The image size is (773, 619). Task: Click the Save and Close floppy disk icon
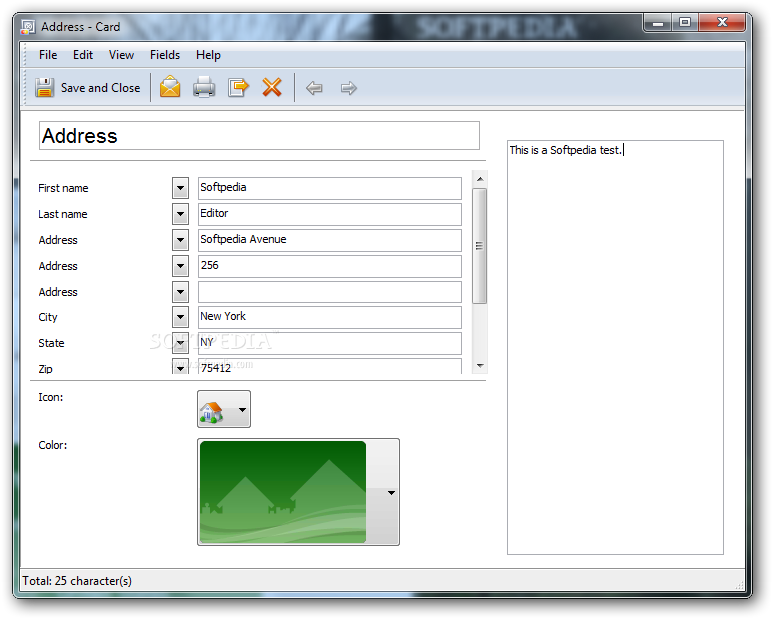pos(44,88)
